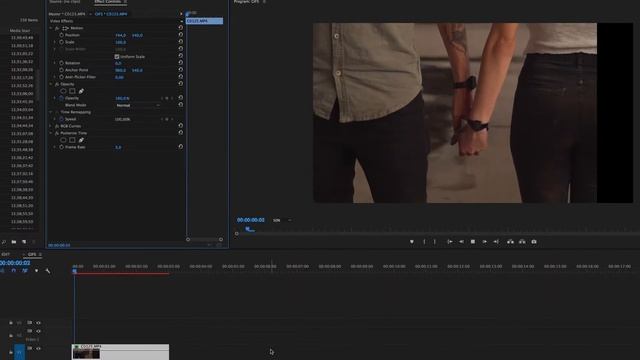Go to In point
The width and height of the screenshot is (640, 360).
(x=449, y=242)
